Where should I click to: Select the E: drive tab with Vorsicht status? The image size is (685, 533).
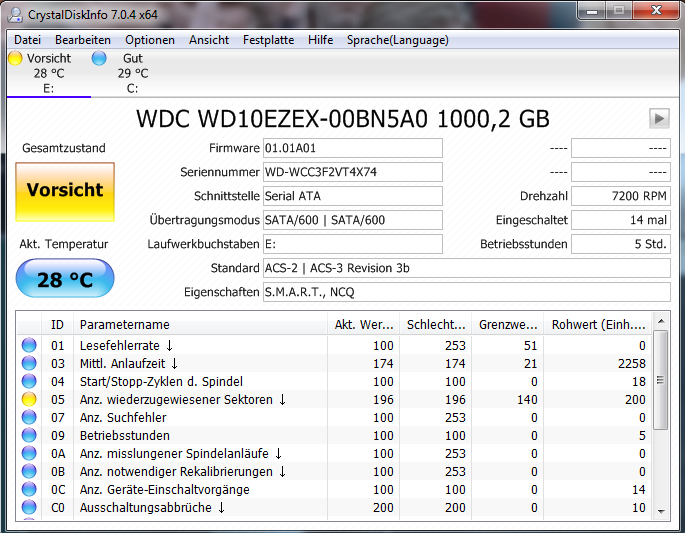pos(48,73)
